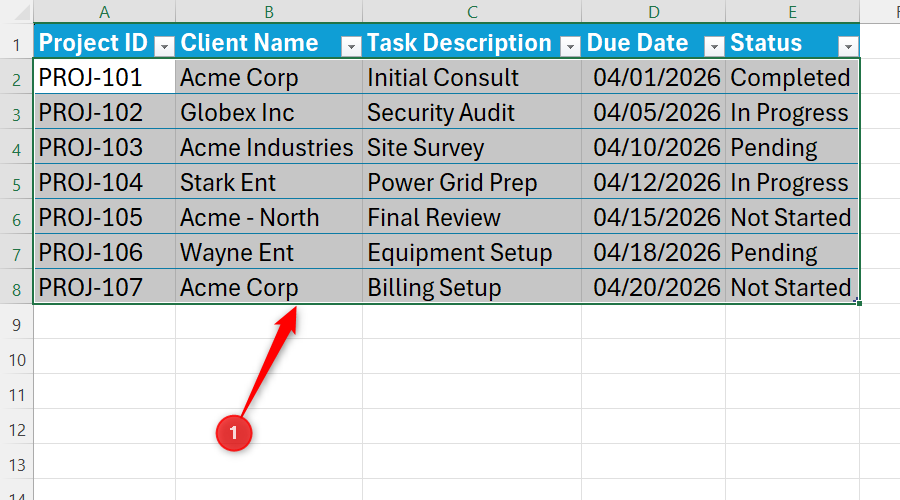The height and width of the screenshot is (500, 900).
Task: Select the Billing Setup cell
Action: click(472, 286)
